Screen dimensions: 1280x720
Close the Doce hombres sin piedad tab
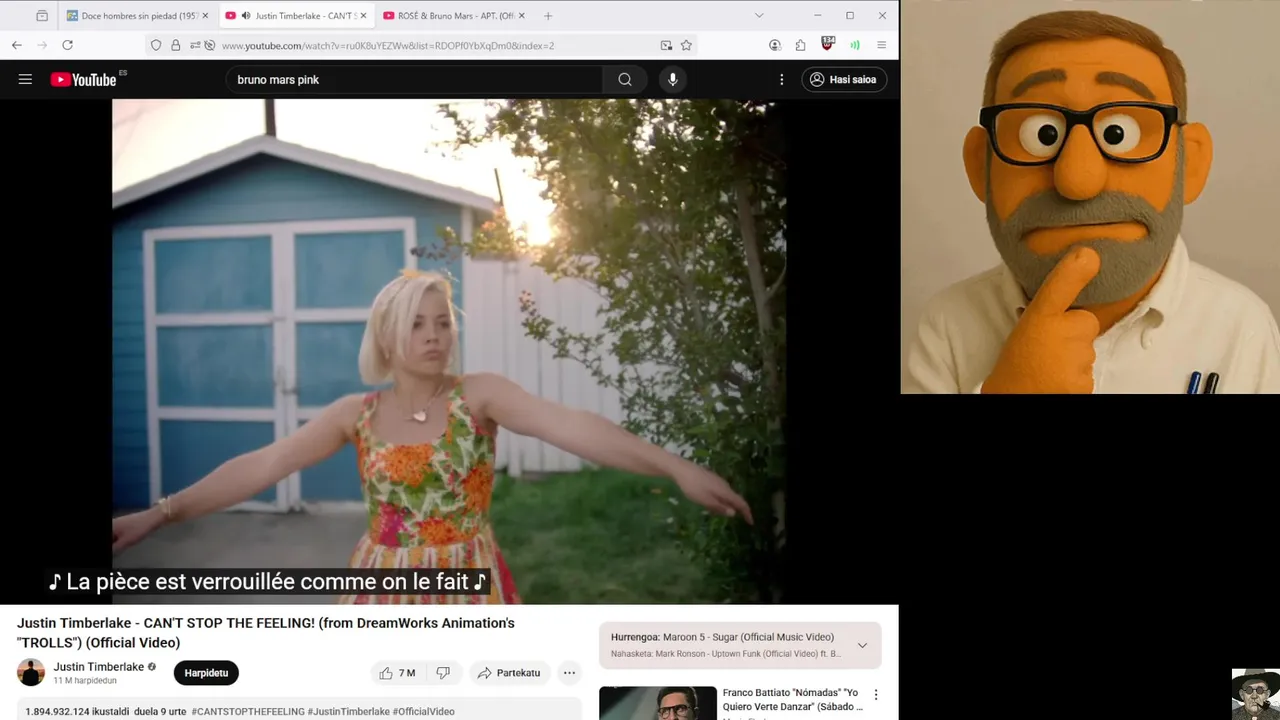tap(205, 16)
